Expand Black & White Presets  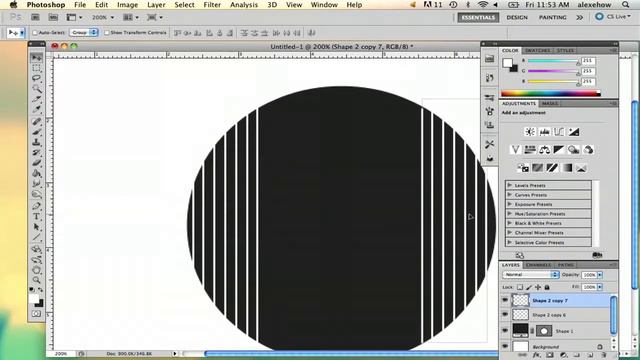510,223
